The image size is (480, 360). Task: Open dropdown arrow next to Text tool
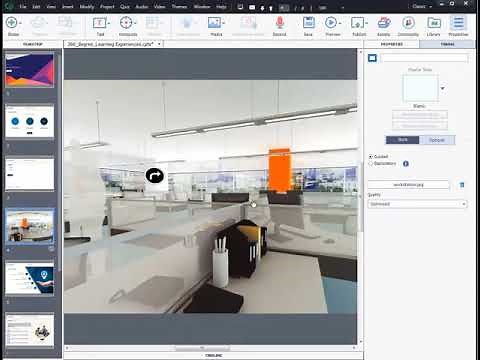coord(109,23)
